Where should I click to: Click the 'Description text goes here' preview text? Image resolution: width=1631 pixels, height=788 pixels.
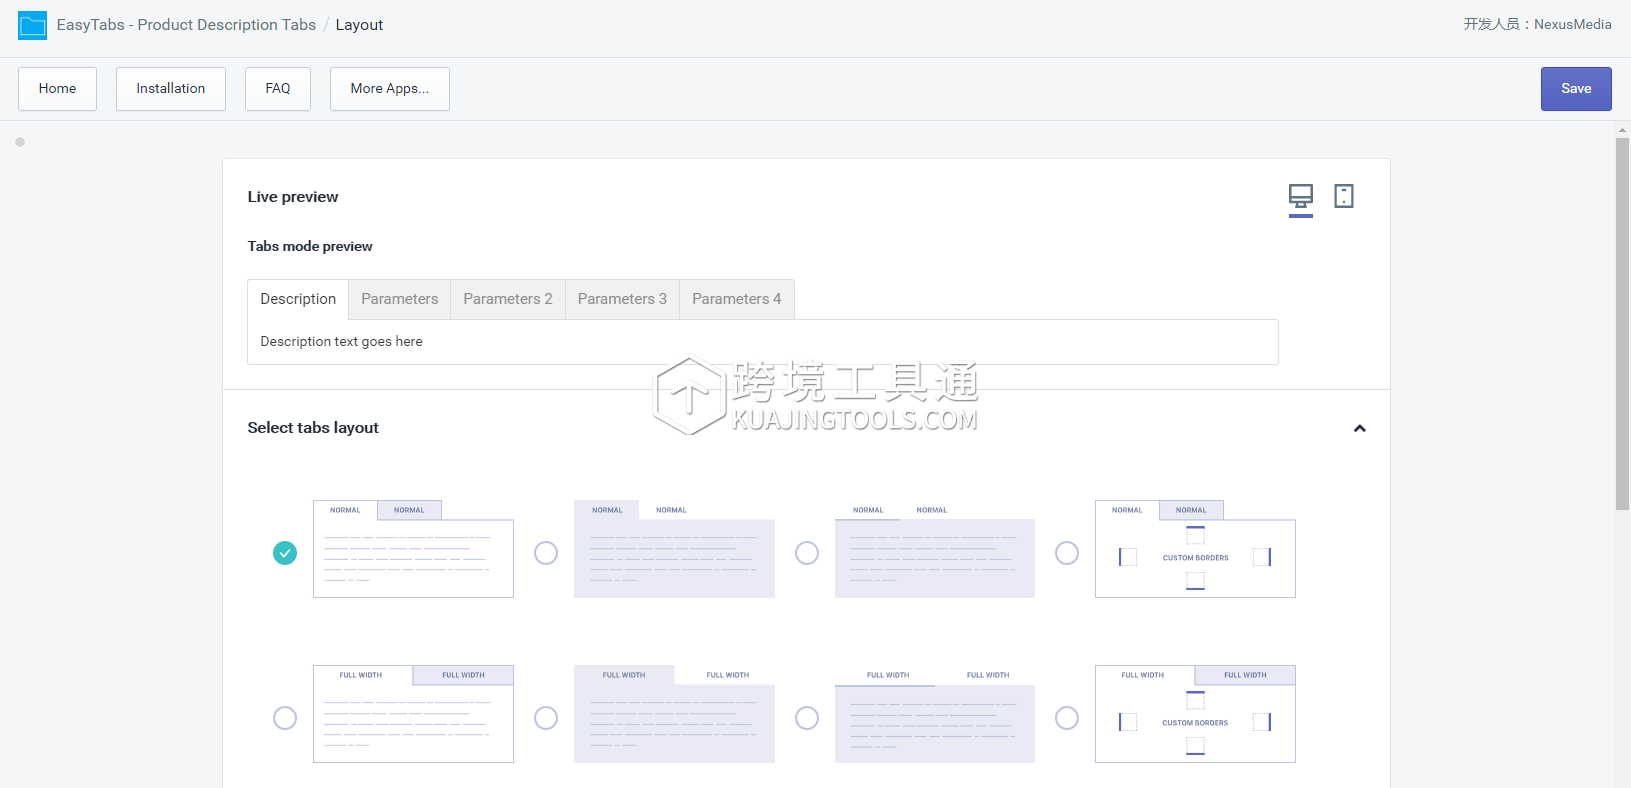coord(341,342)
